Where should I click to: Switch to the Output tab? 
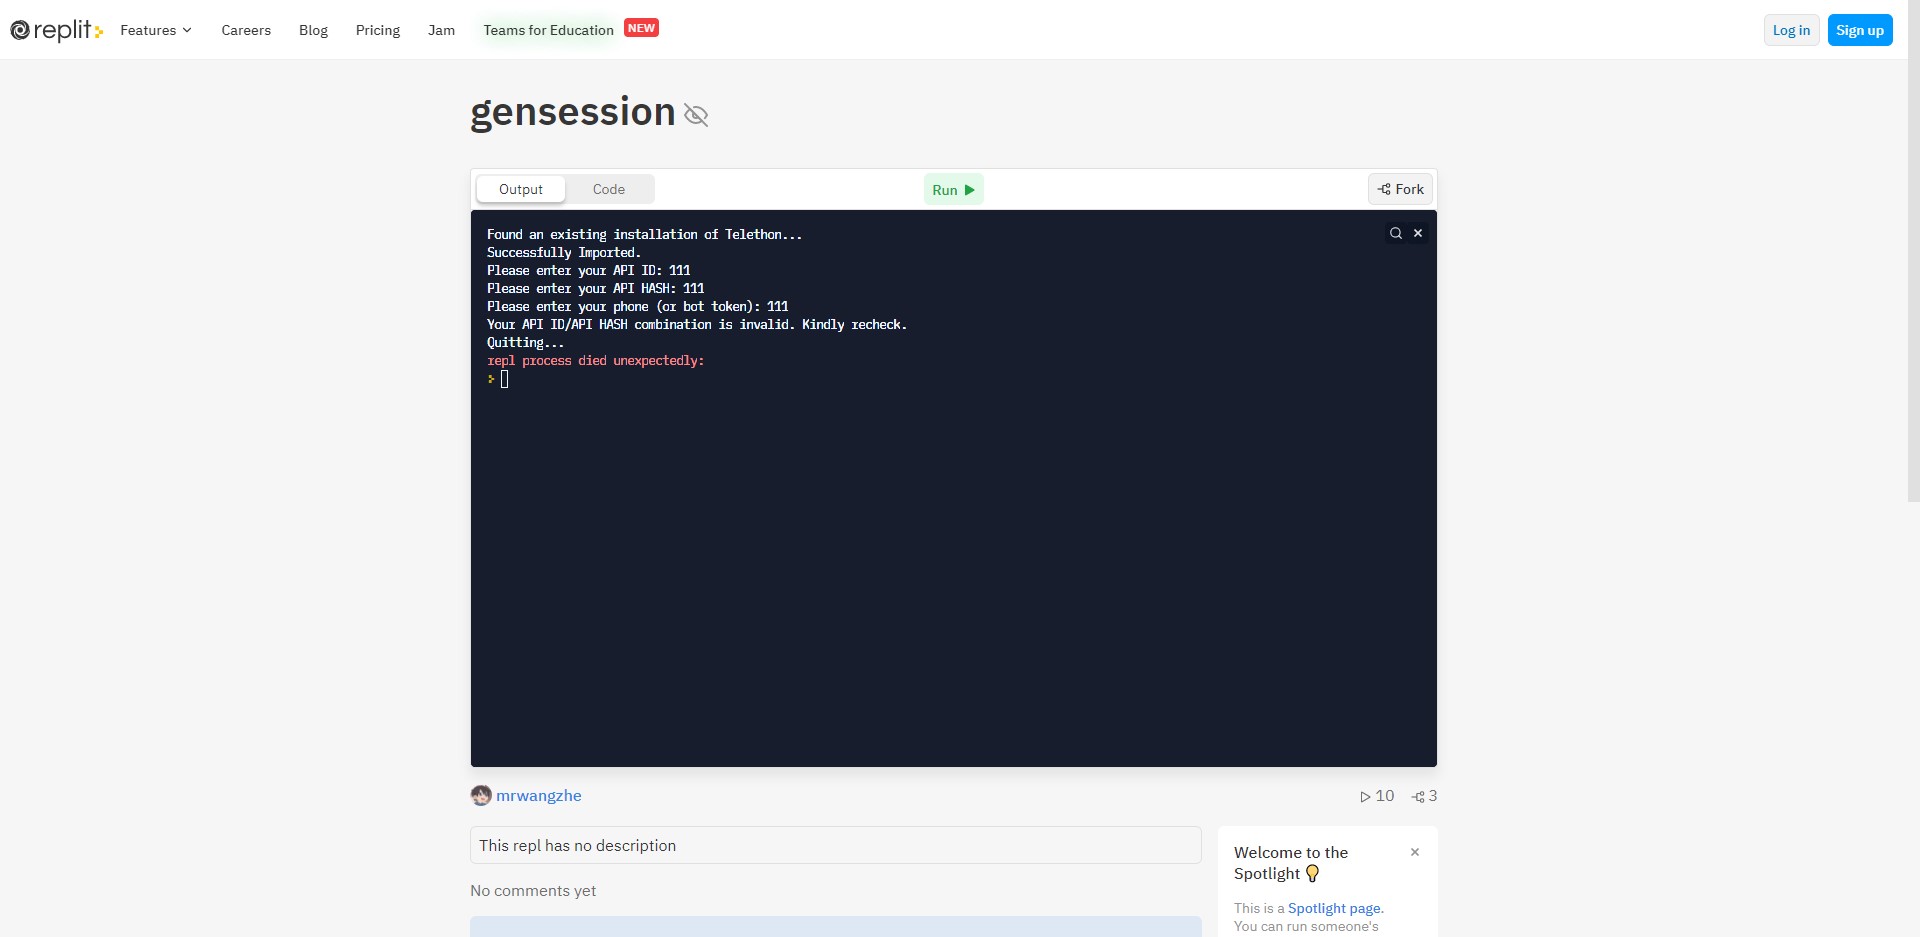pos(521,189)
